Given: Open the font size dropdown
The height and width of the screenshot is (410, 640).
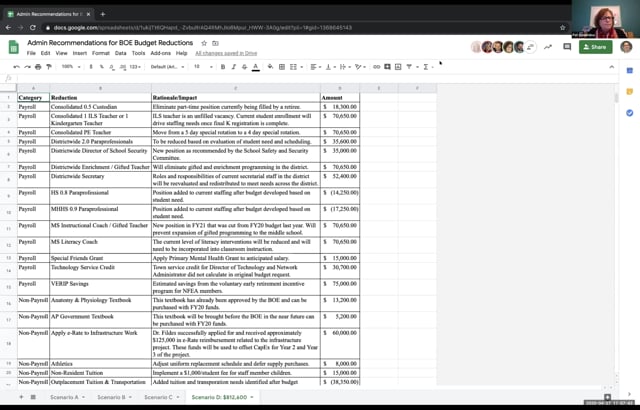Looking at the screenshot, I should pyautogui.click(x=203, y=67).
